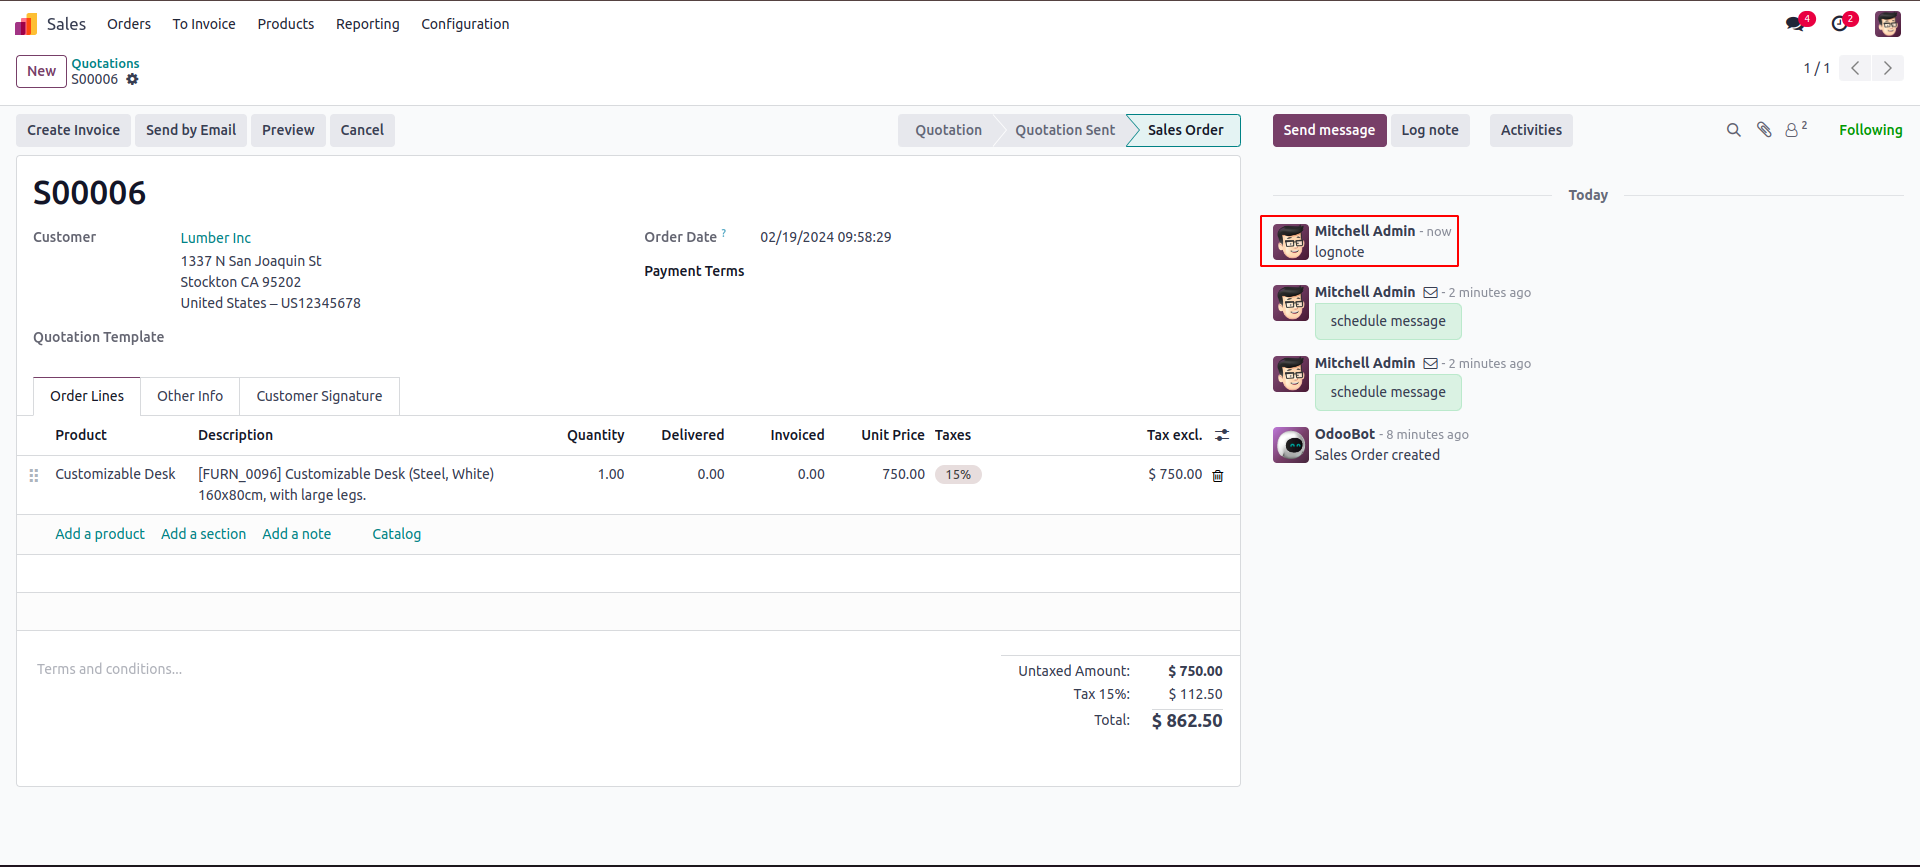Open the Reporting menu
This screenshot has height=867, width=1920.
368,24
